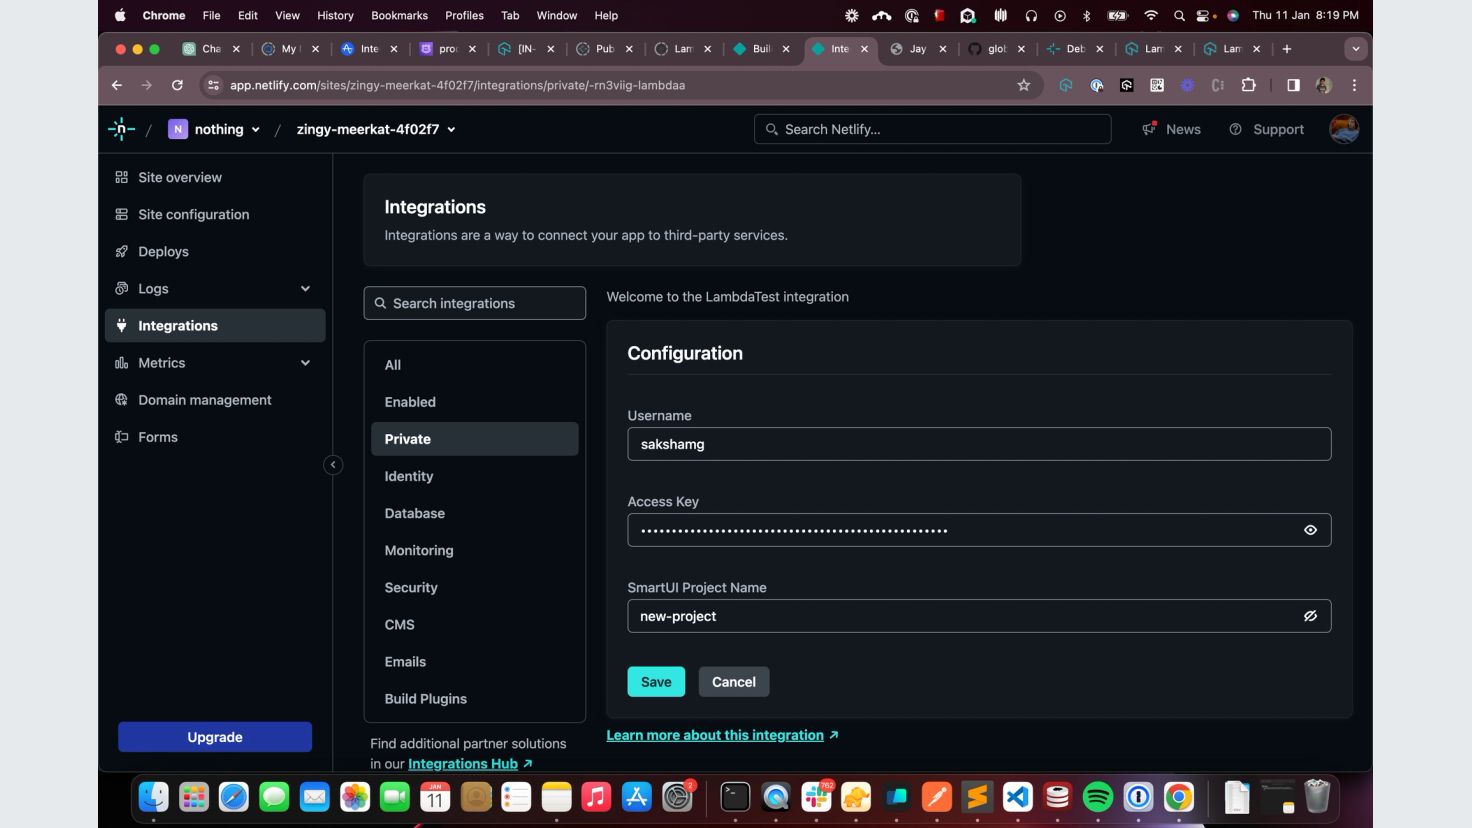Open Chrome side panel icon
The height and width of the screenshot is (828, 1472).
[x=1293, y=85]
